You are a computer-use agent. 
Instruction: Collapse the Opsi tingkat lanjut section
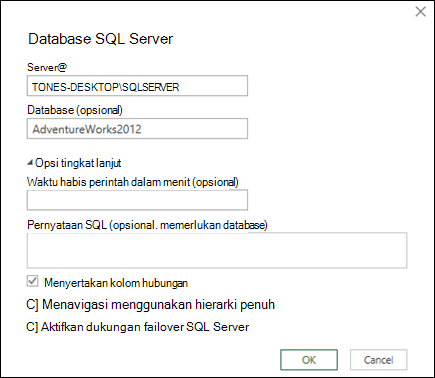(x=30, y=163)
